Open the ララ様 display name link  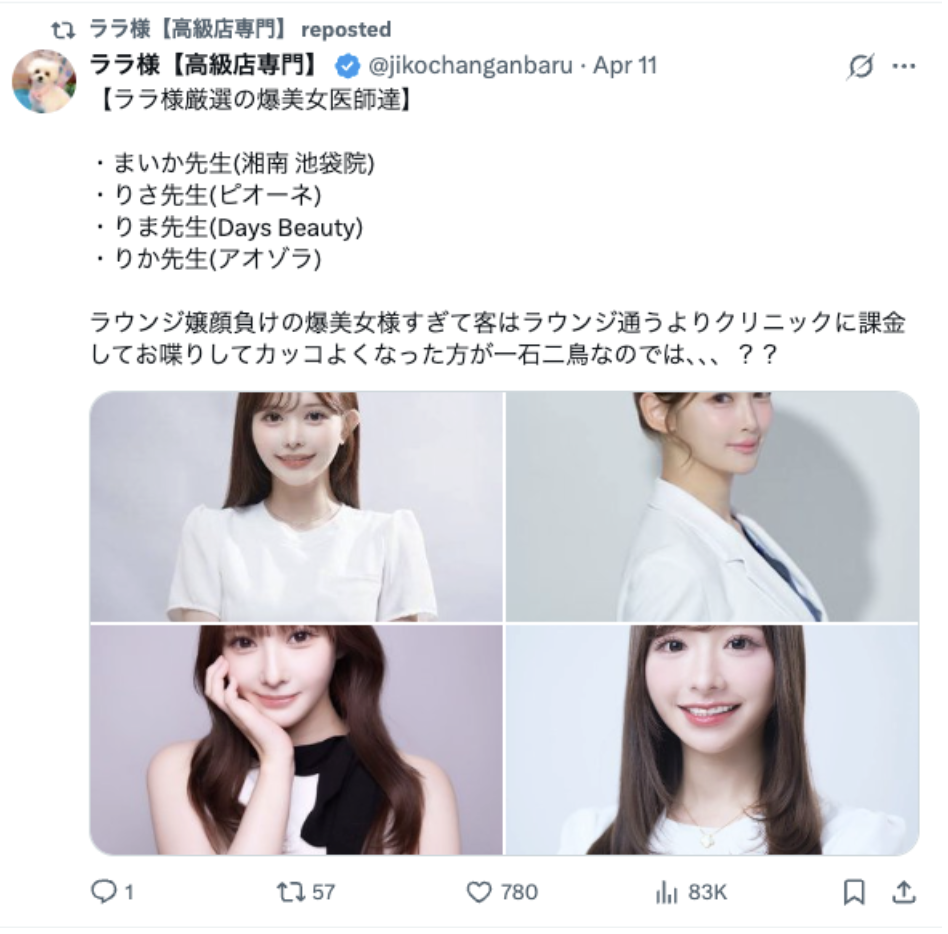pyautogui.click(x=203, y=65)
